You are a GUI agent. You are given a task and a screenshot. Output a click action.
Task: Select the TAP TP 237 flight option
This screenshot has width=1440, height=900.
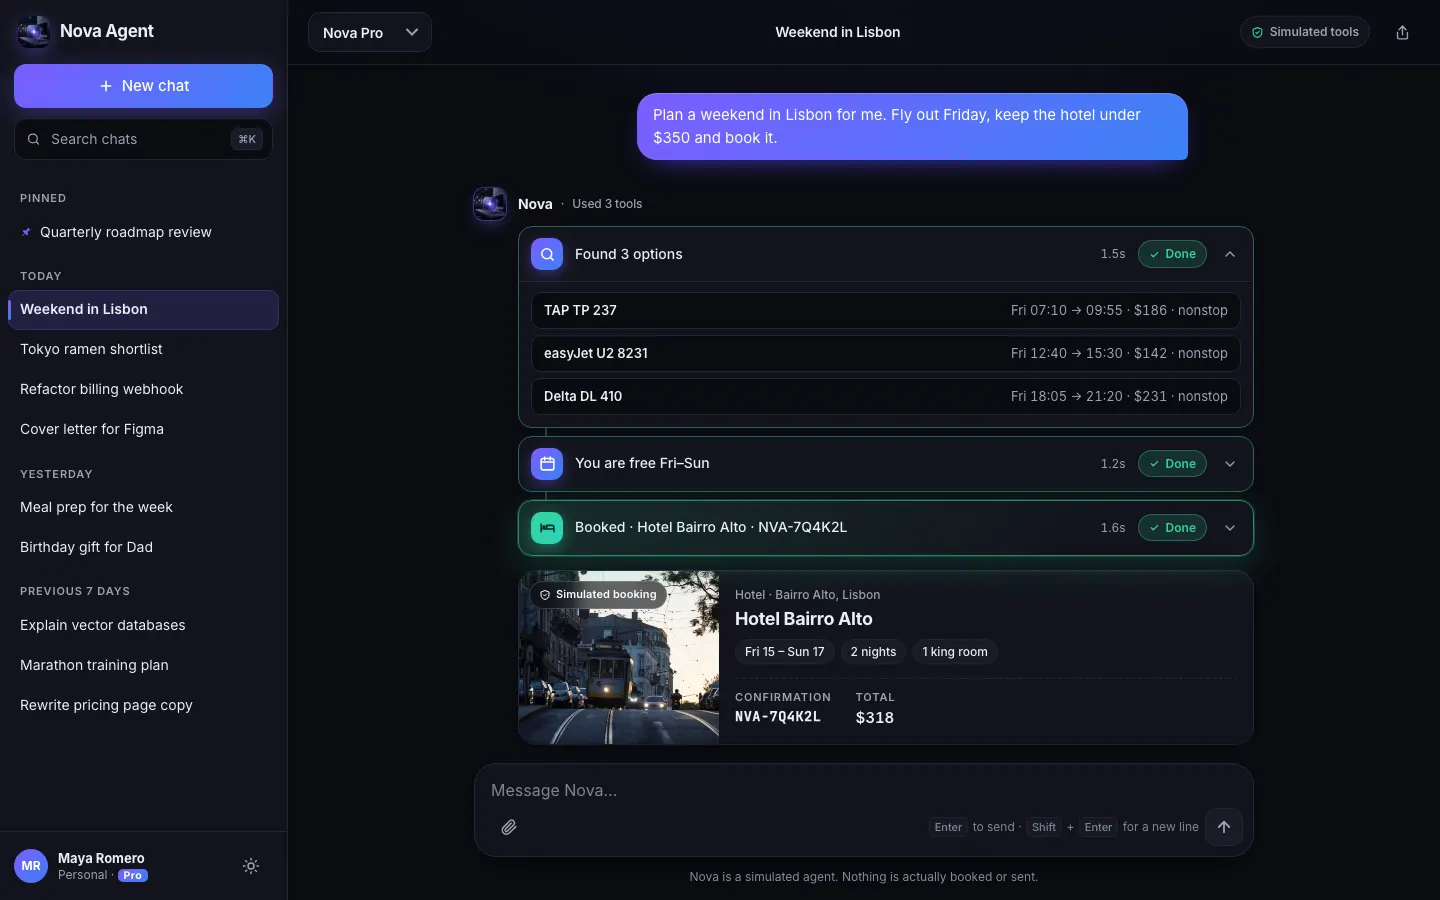coord(886,310)
